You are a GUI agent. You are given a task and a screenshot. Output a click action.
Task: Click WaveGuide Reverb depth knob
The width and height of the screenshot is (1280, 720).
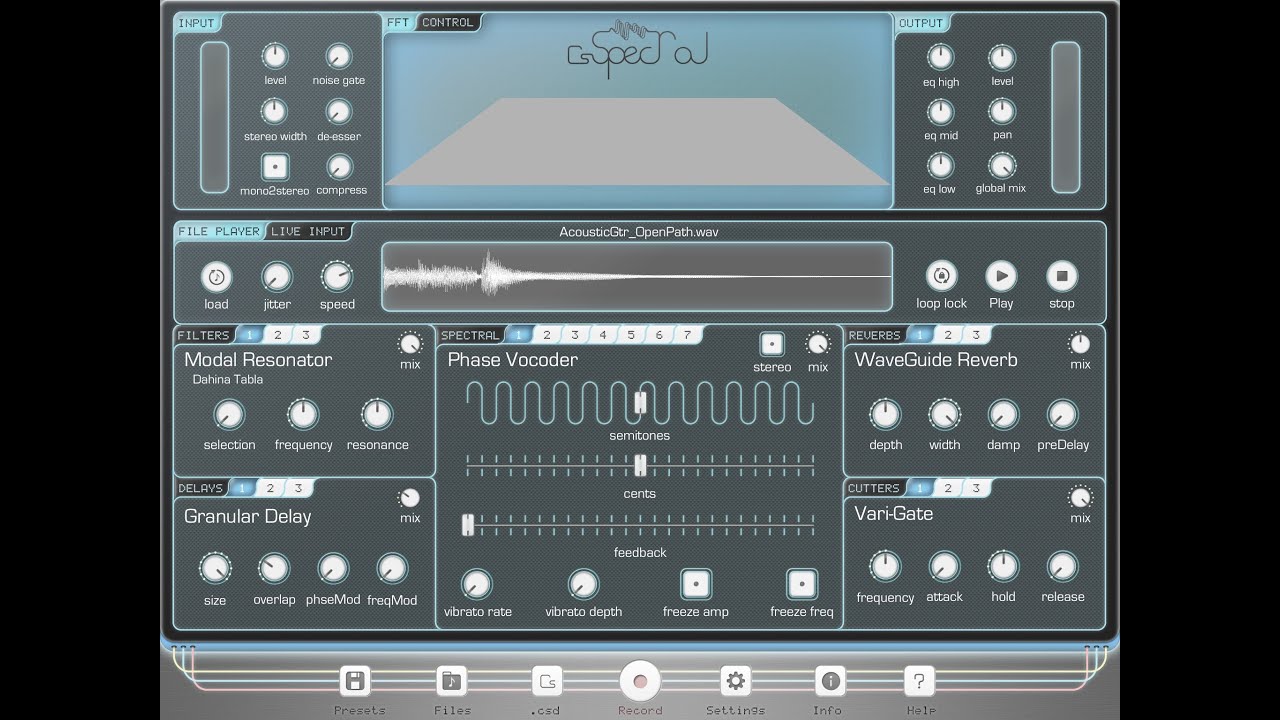tap(885, 414)
